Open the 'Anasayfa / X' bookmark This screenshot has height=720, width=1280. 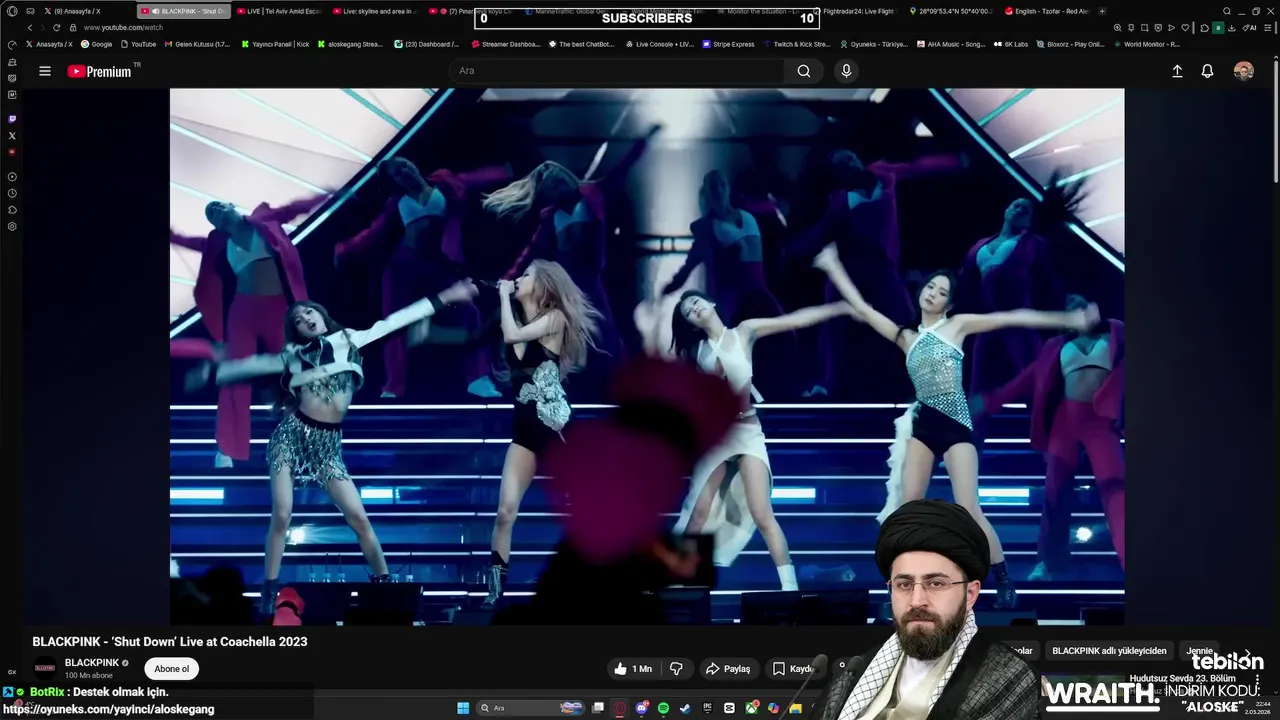point(50,44)
